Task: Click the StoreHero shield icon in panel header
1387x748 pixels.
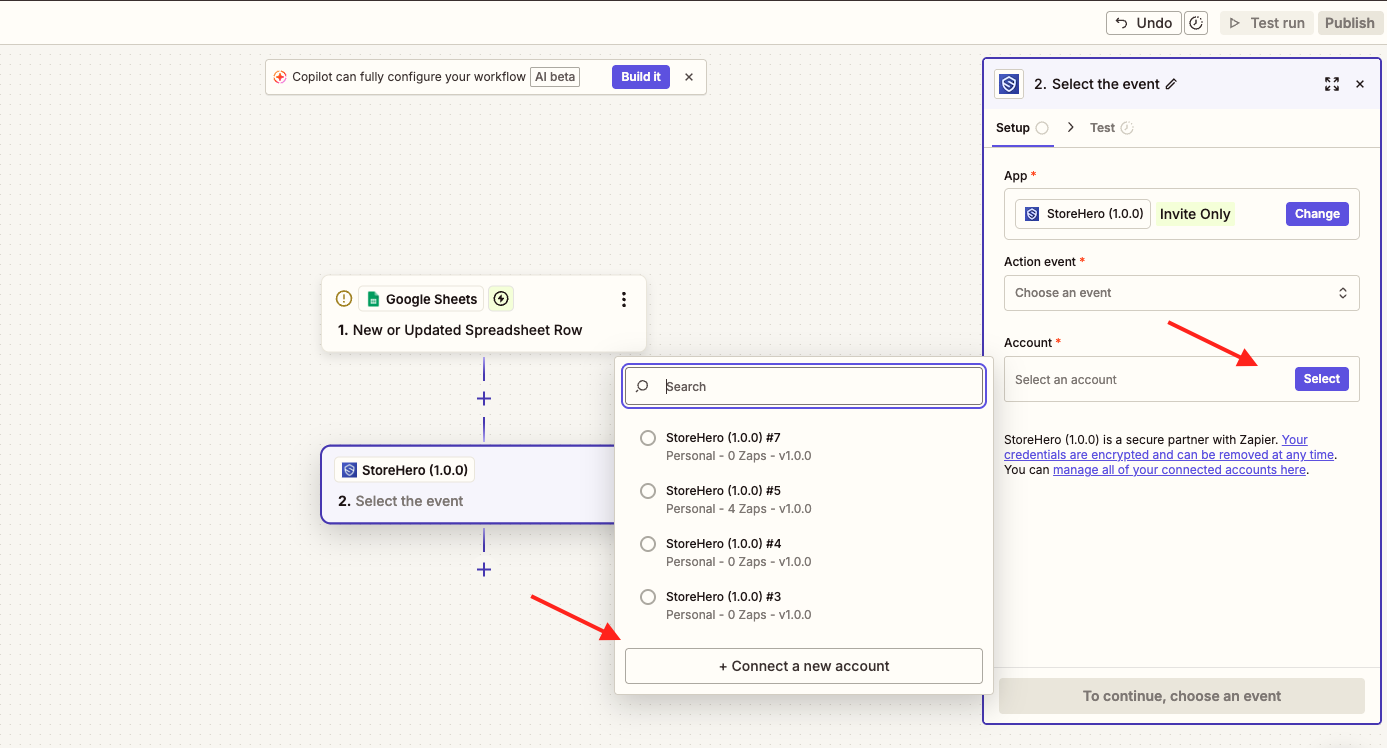Action: click(1009, 84)
